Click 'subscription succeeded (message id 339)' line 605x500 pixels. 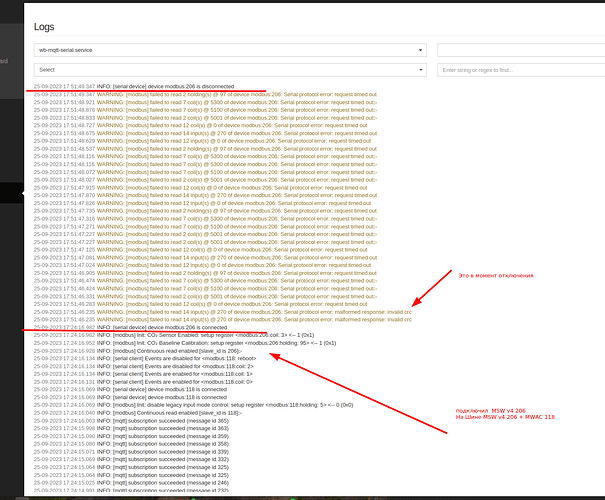(x=131, y=452)
